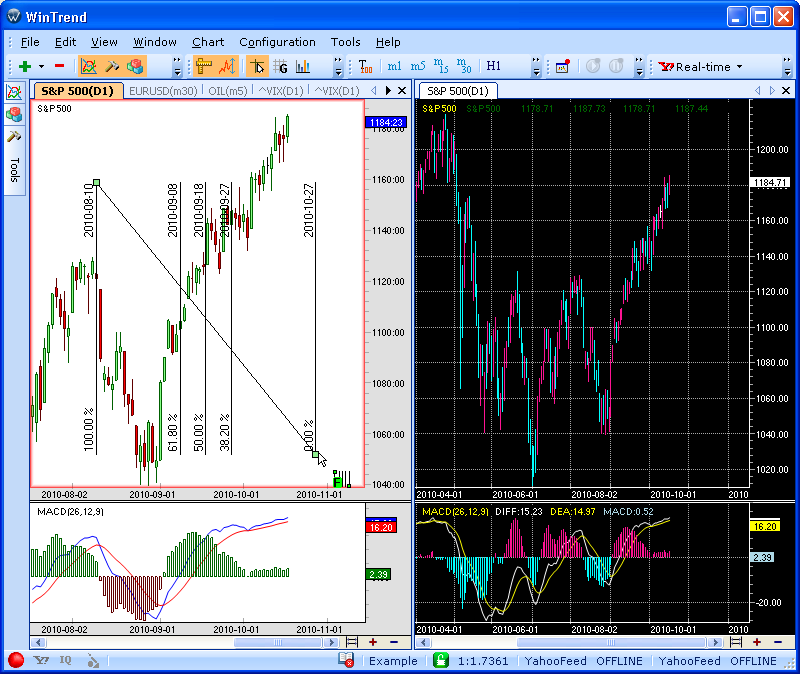Click the Example label in status bar
Screen dimensions: 800x674
click(393, 661)
